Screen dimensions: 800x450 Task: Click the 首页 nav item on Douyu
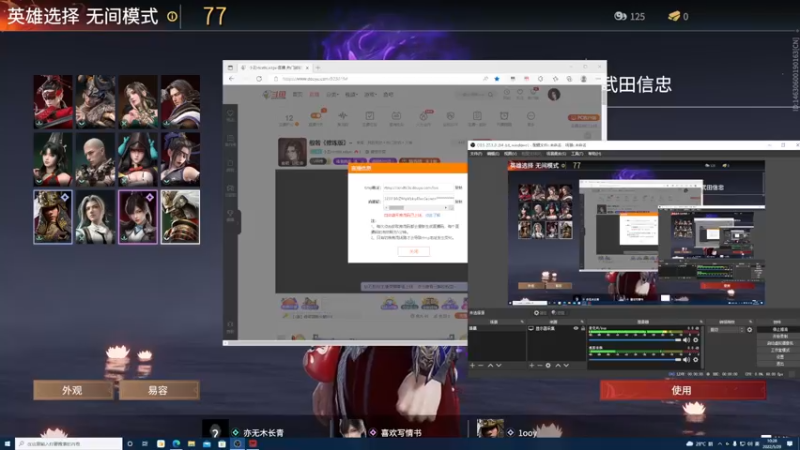click(297, 94)
